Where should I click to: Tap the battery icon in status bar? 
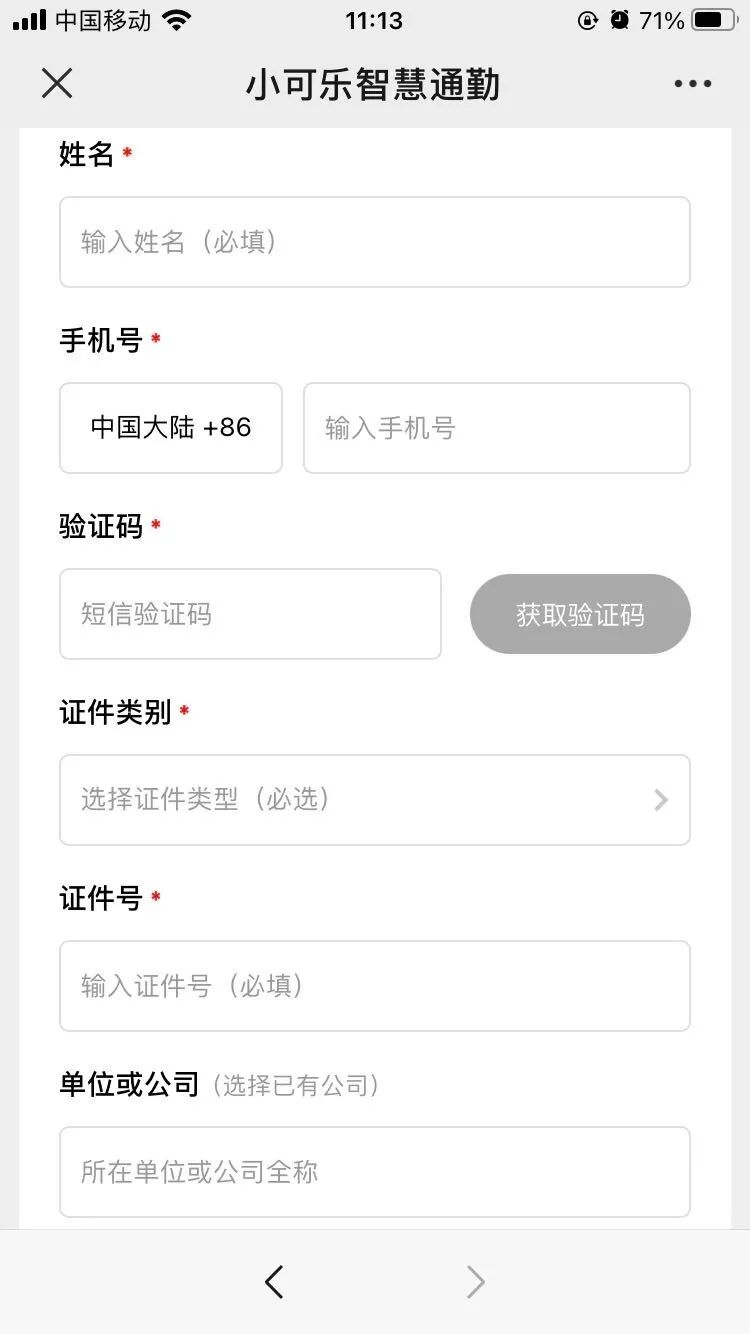tap(713, 20)
